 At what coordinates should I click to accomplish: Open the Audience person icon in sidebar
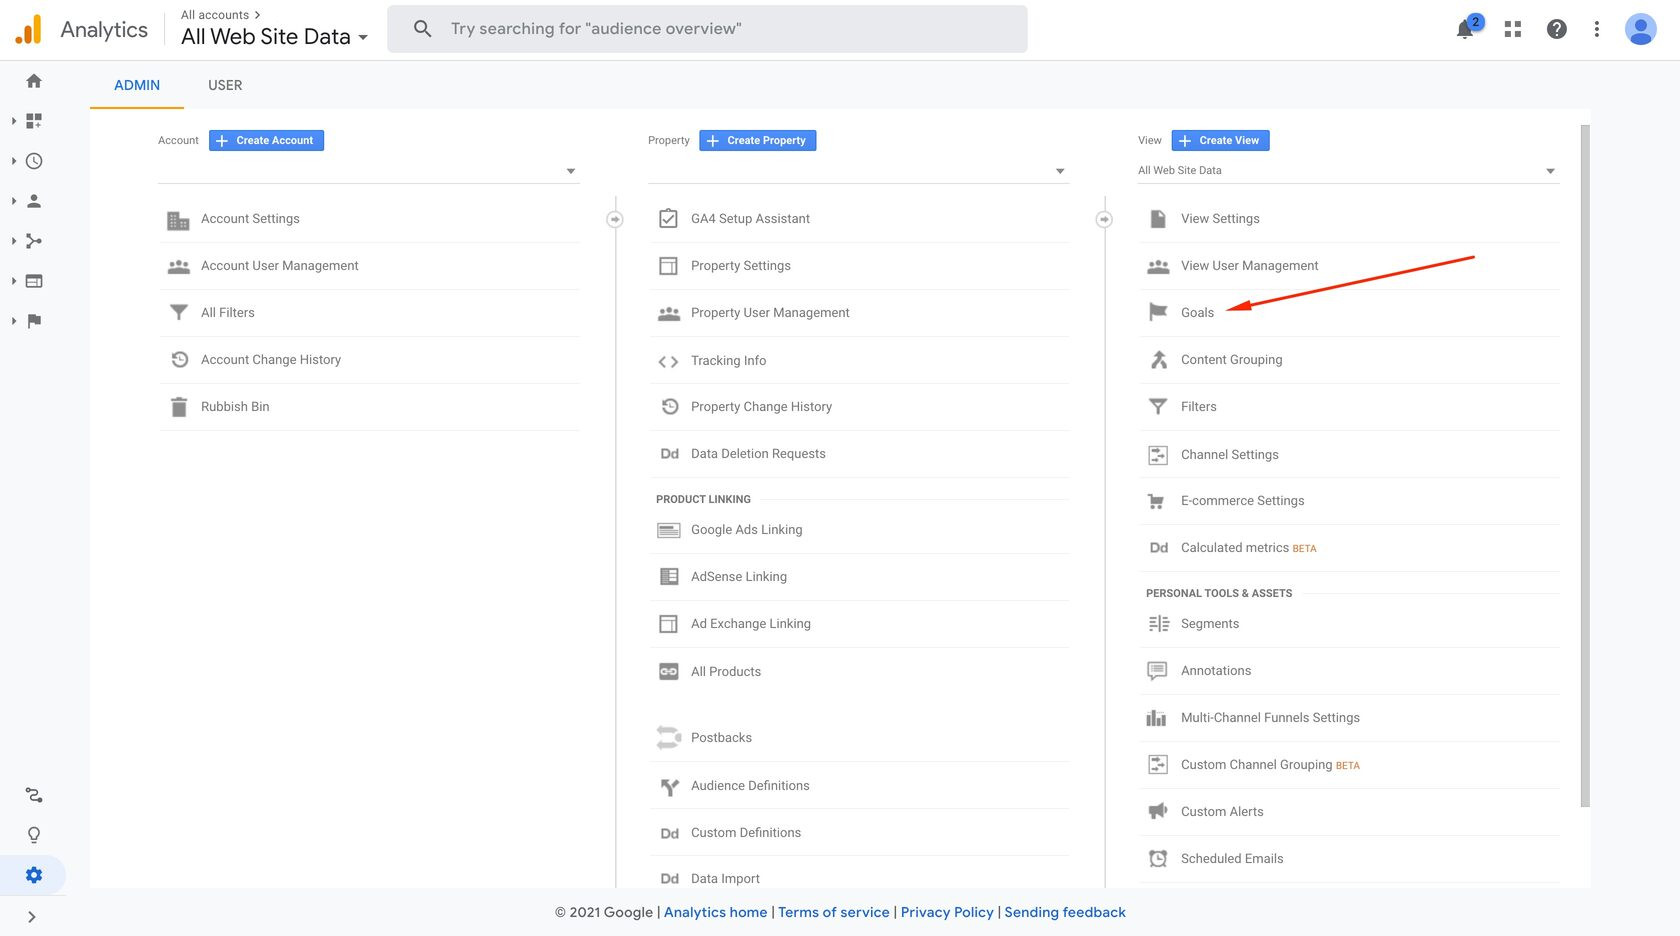click(34, 201)
